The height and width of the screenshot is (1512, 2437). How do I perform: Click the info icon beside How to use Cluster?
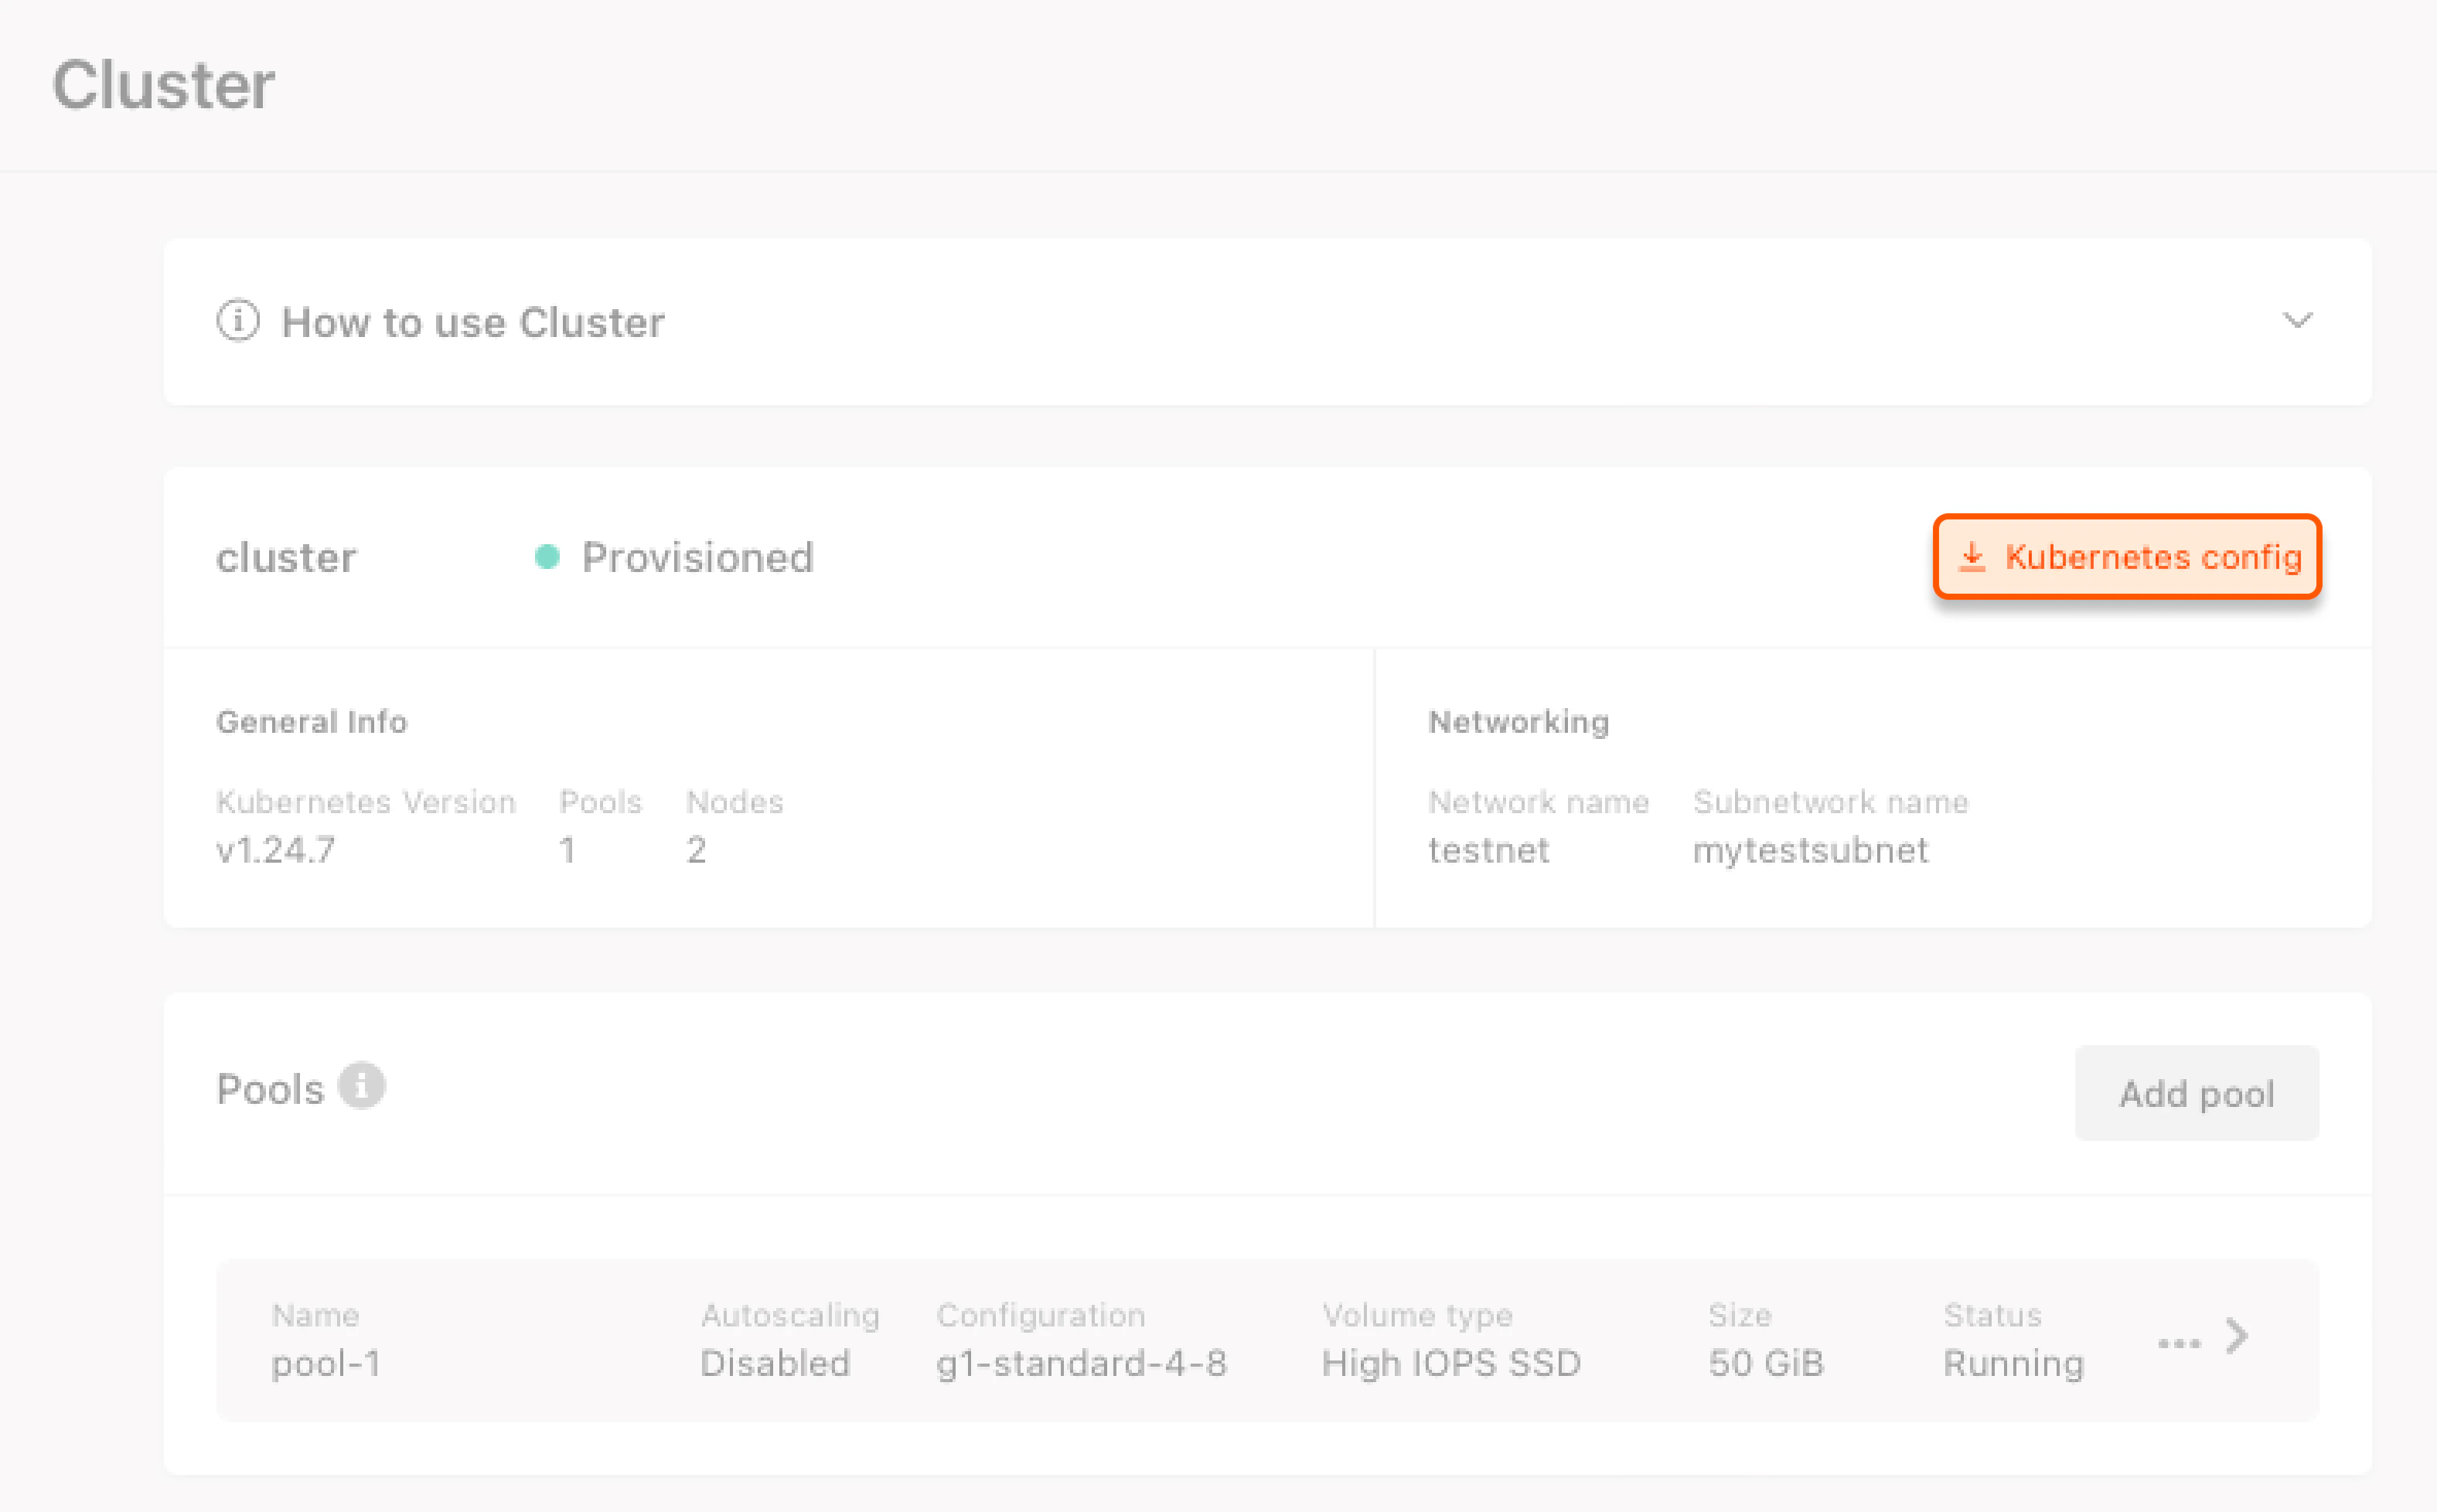click(238, 321)
